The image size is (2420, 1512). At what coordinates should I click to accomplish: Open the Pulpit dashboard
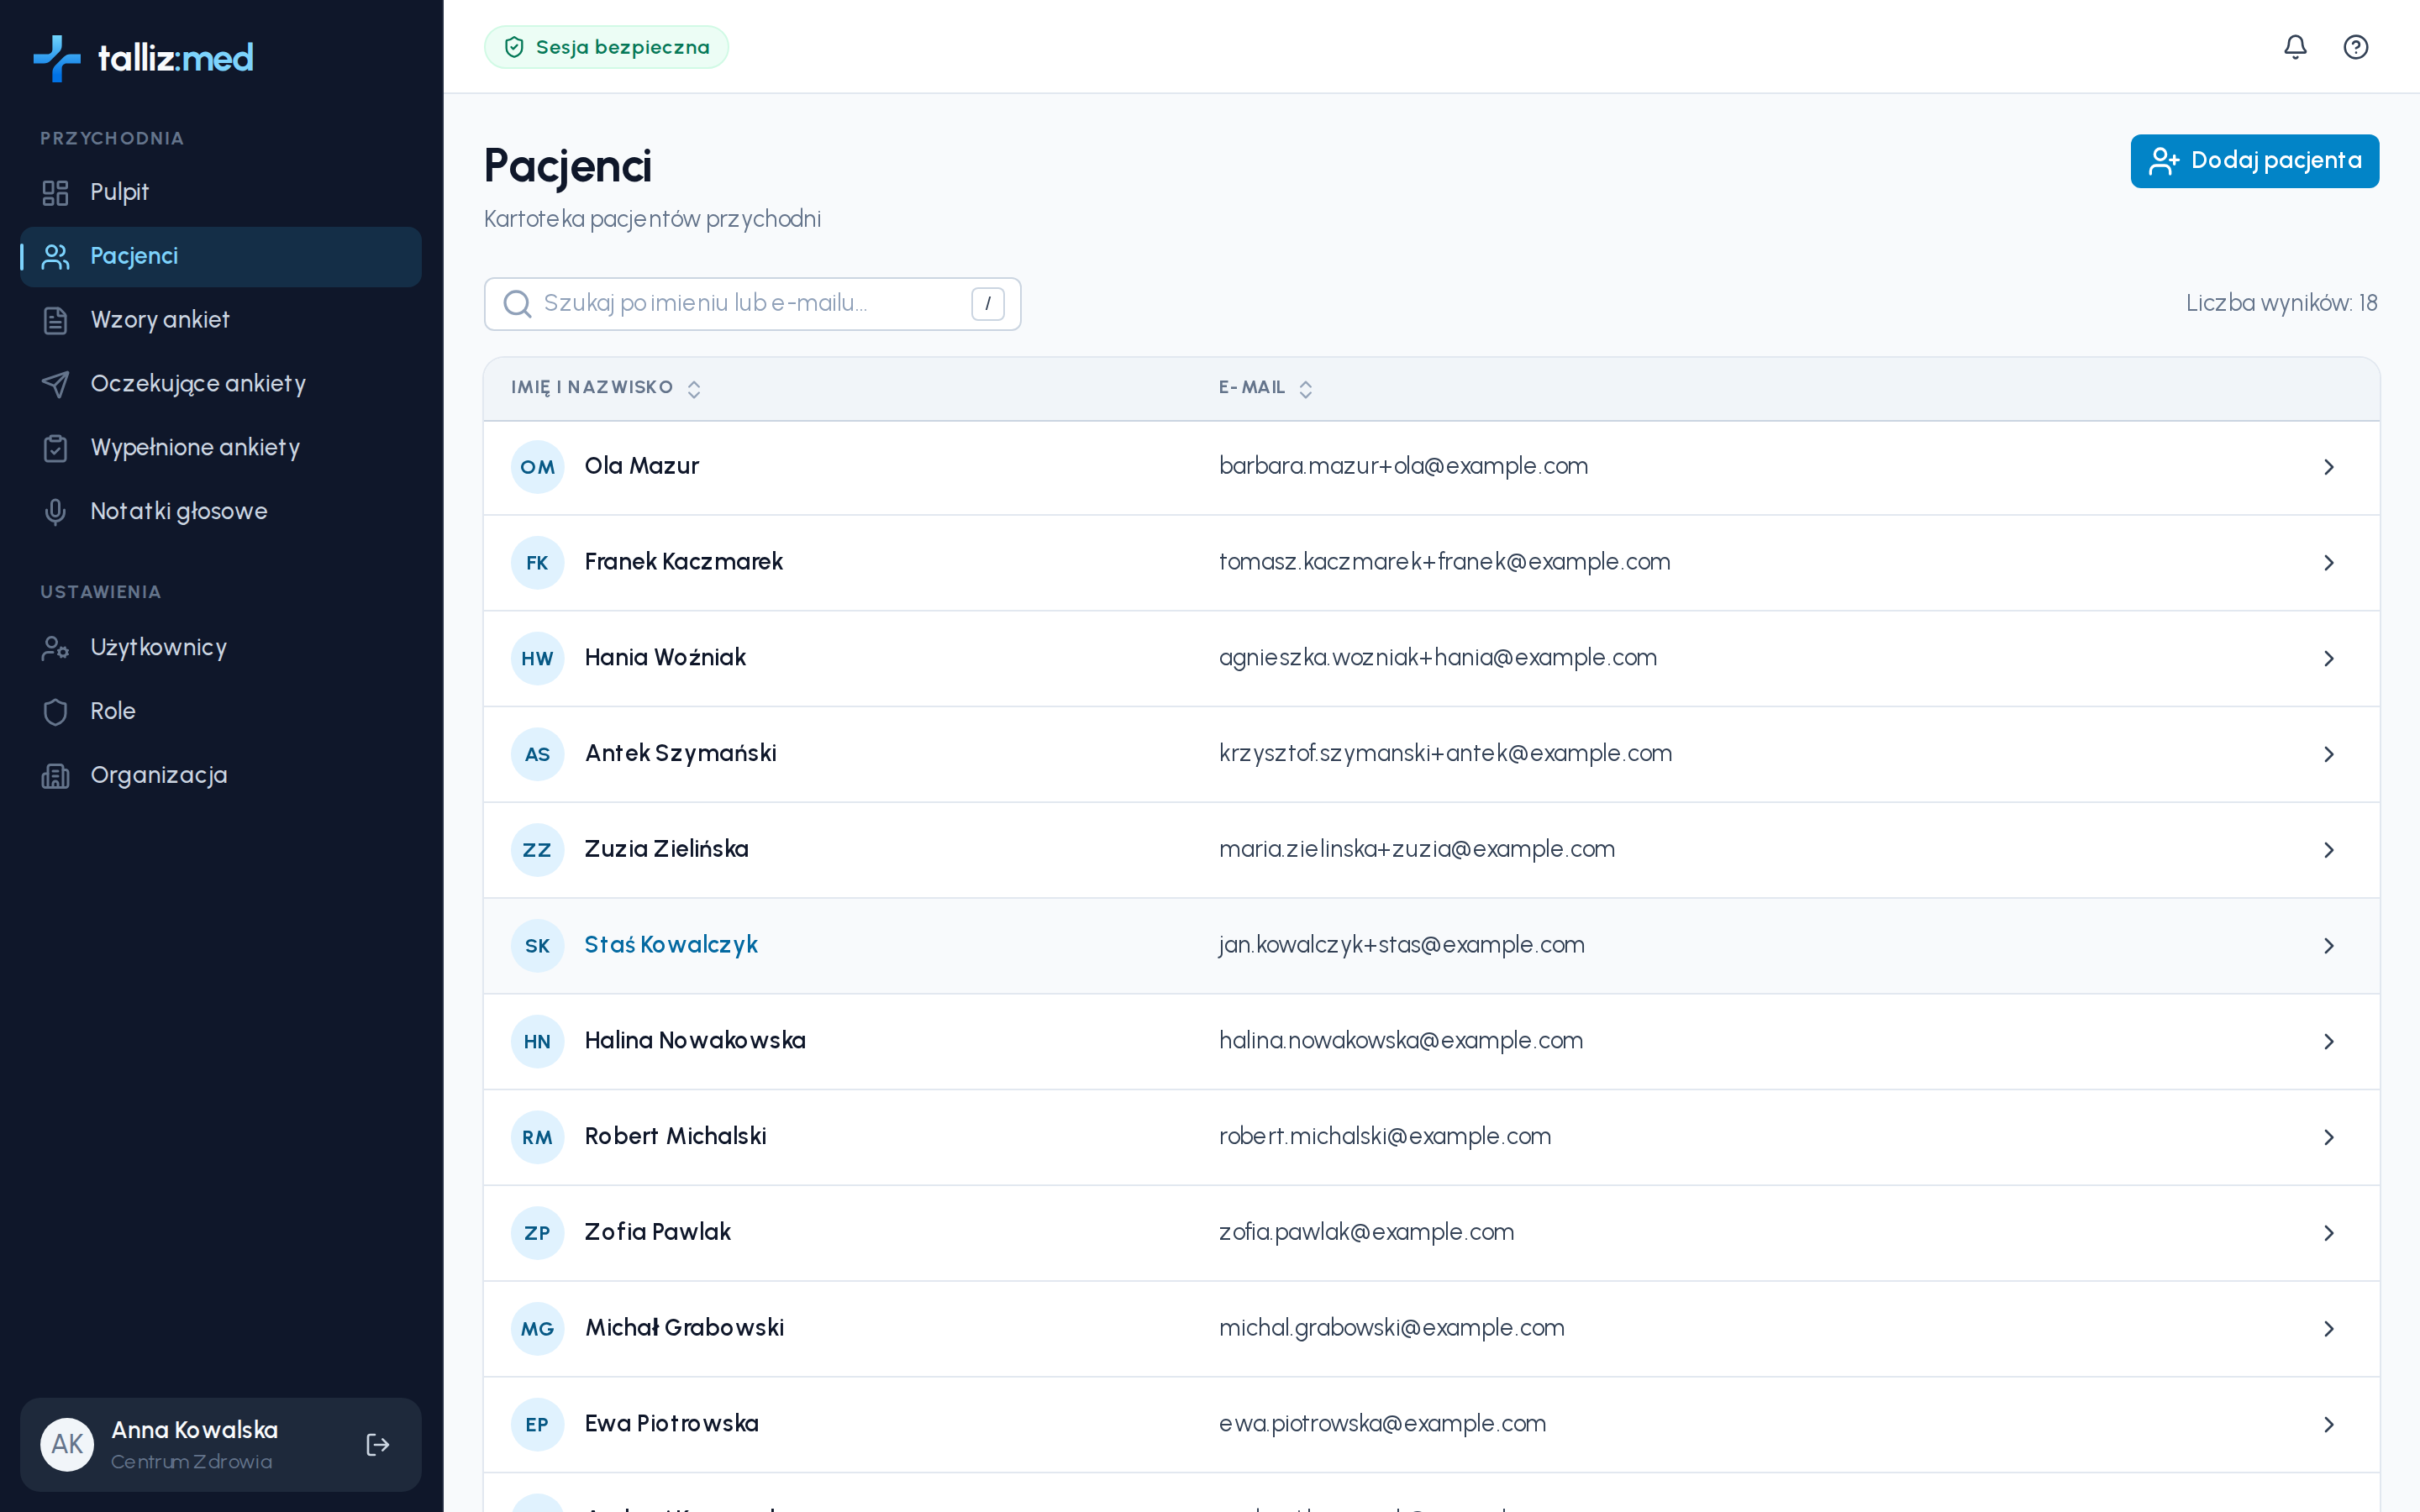(x=220, y=192)
